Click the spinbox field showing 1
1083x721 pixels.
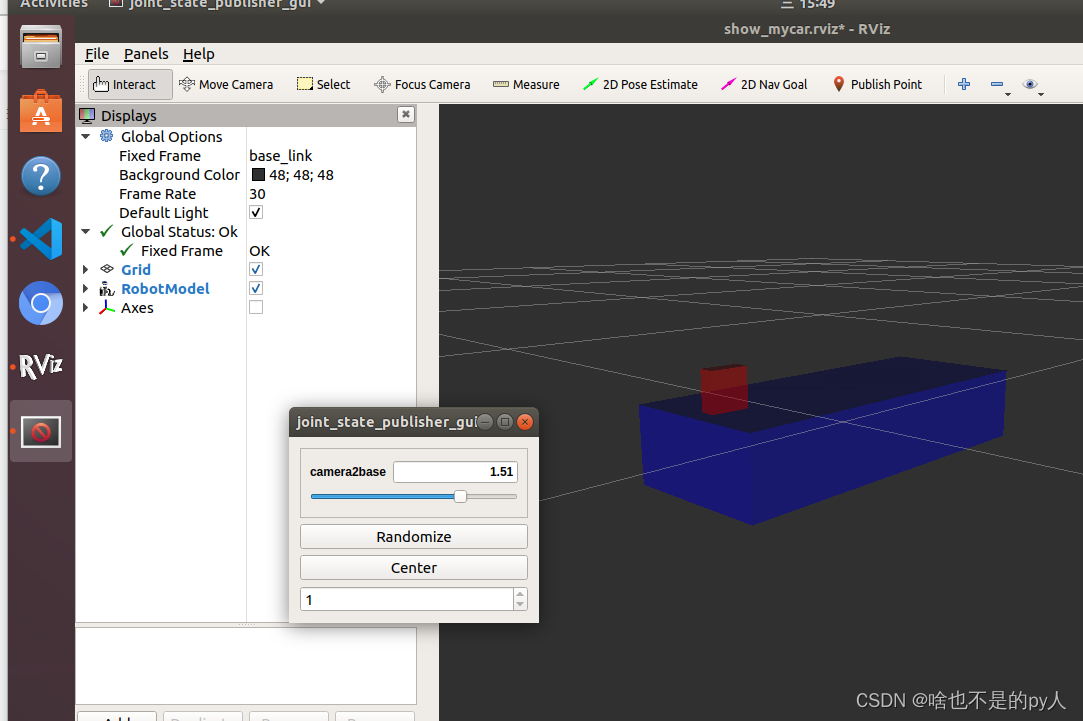click(407, 599)
